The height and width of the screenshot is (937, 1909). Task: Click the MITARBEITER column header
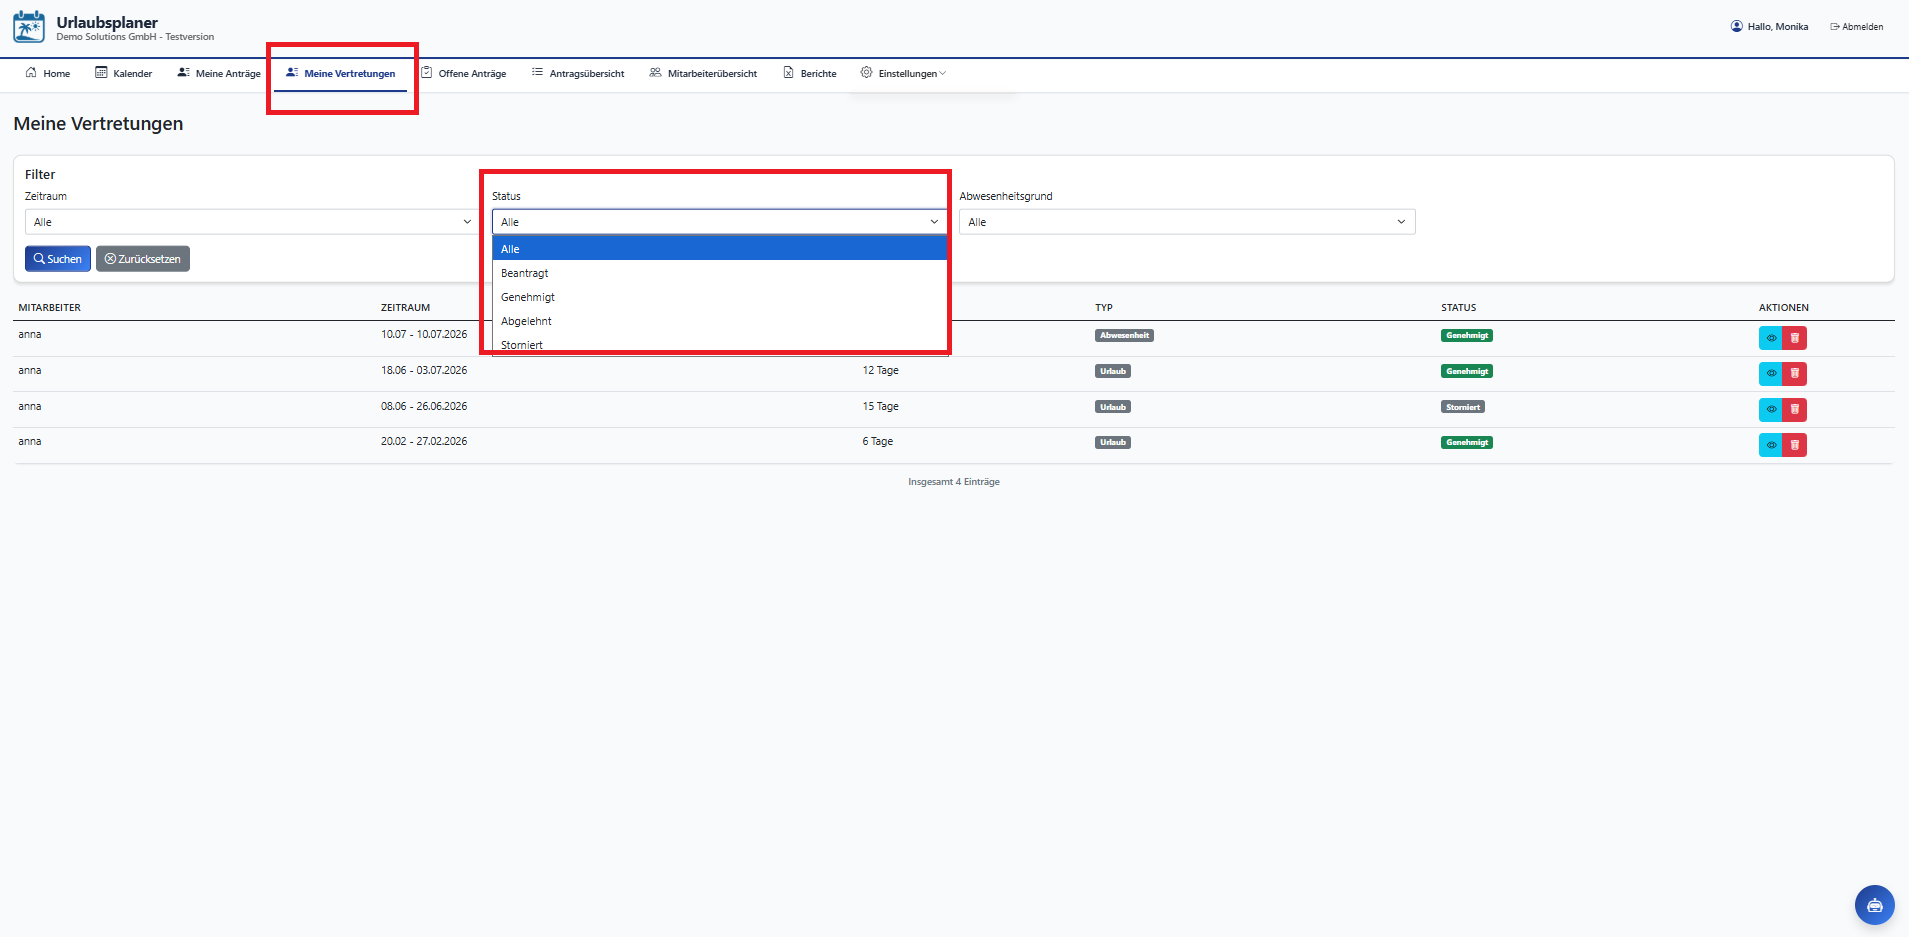(50, 308)
